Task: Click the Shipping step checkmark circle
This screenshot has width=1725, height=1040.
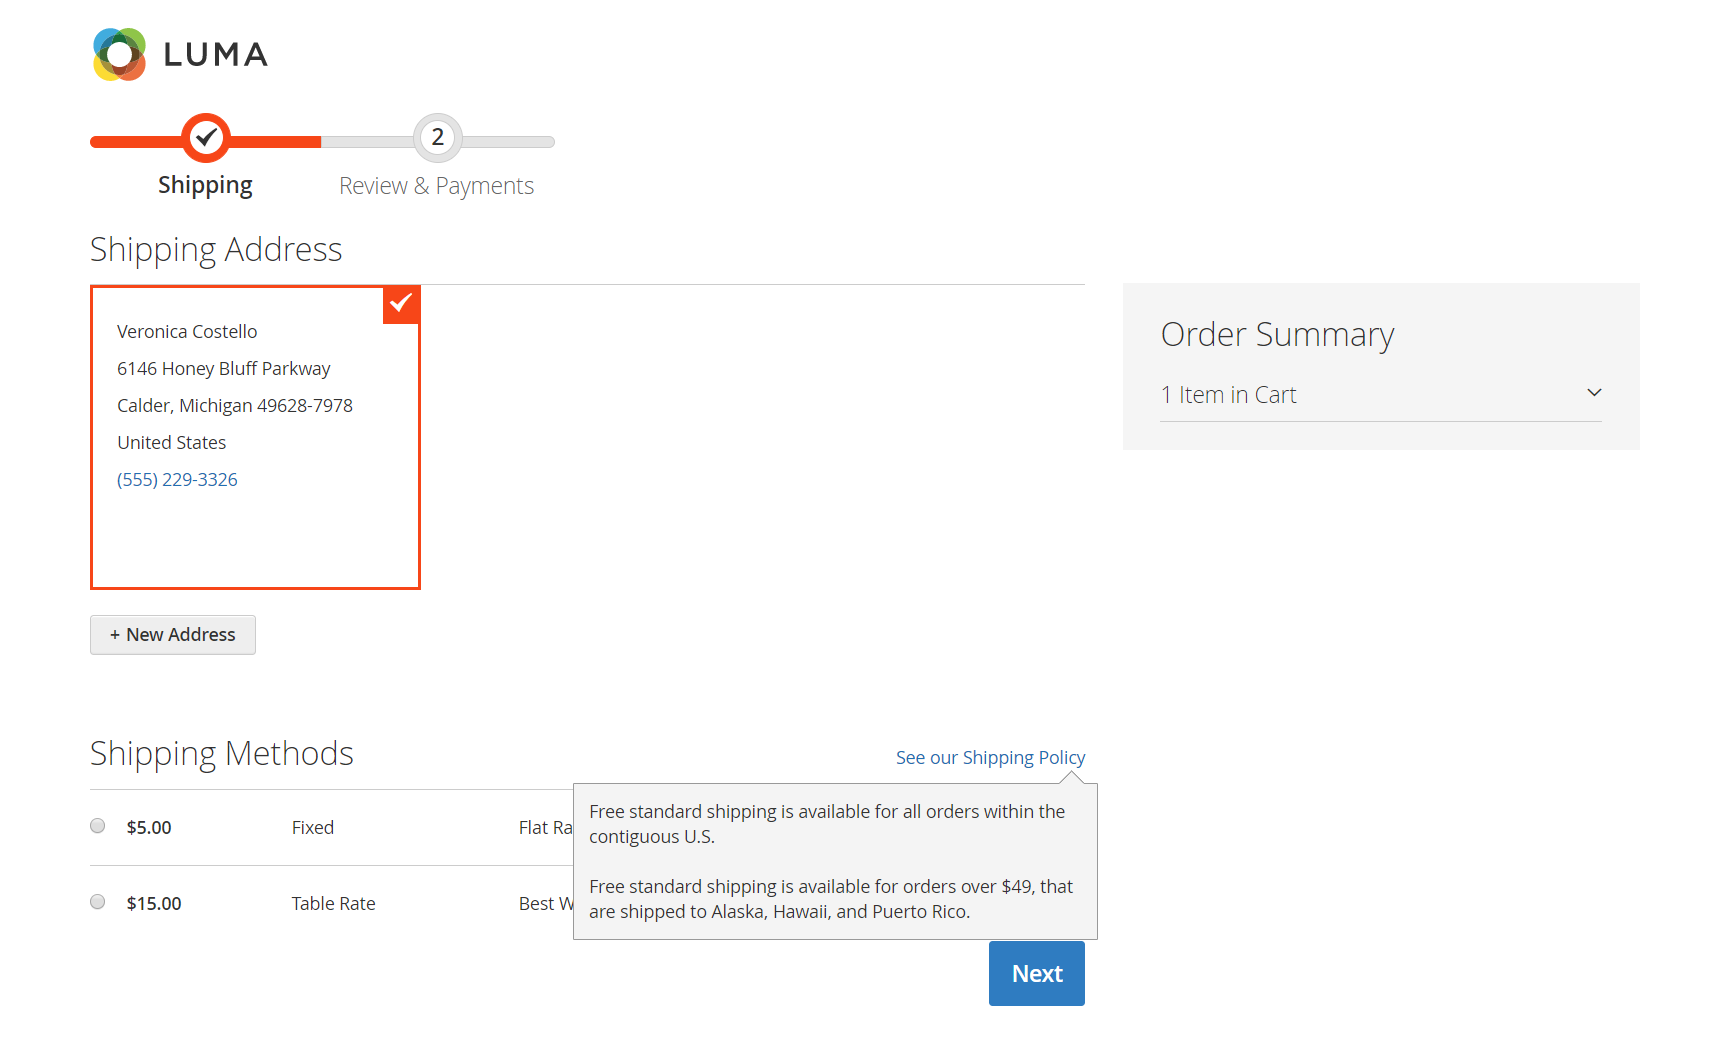Action: (x=206, y=138)
